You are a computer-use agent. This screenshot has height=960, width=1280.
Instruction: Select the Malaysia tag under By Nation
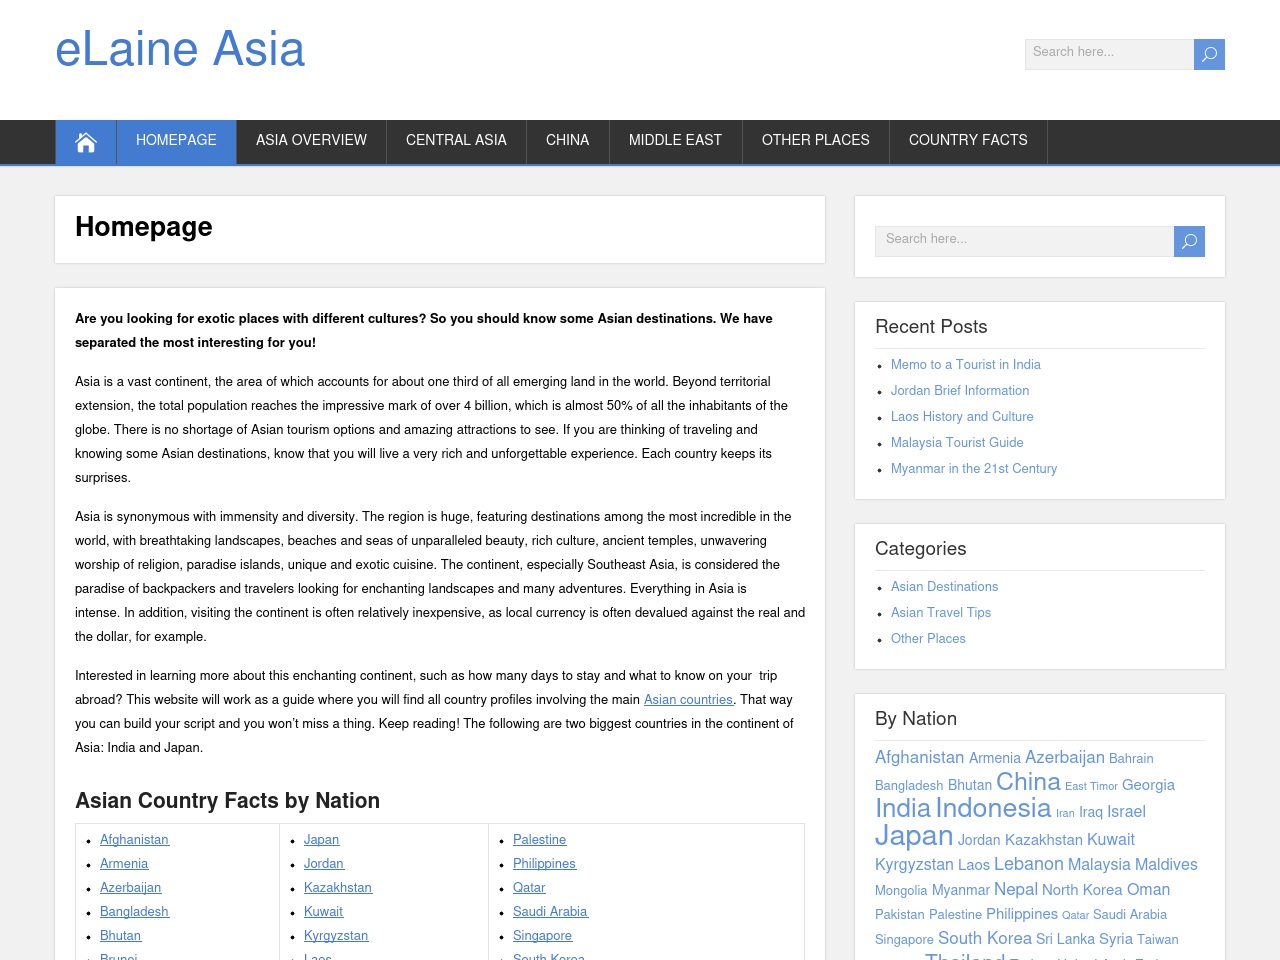[1099, 865]
